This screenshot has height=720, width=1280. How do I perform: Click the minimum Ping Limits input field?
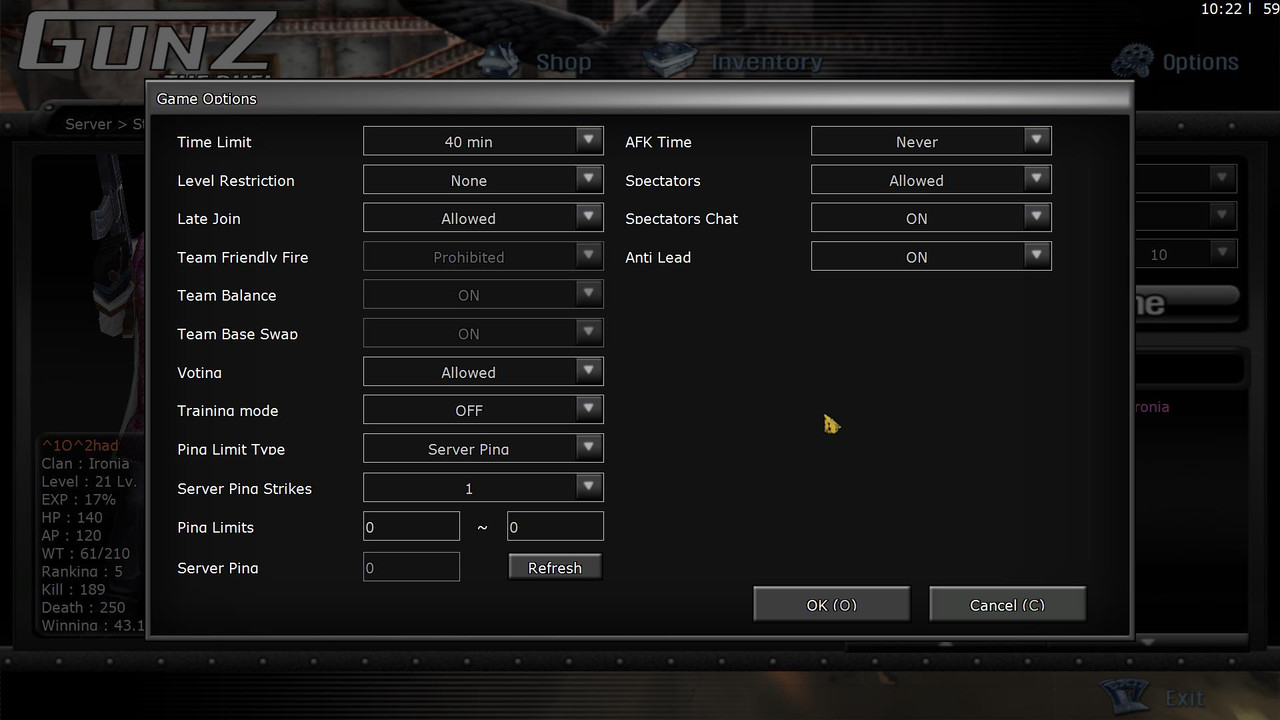(x=411, y=526)
